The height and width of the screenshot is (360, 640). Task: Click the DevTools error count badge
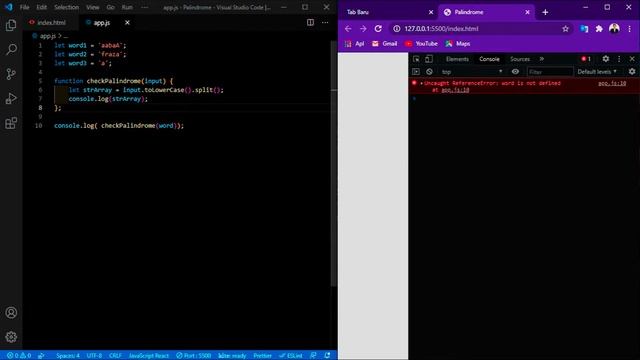[586, 59]
